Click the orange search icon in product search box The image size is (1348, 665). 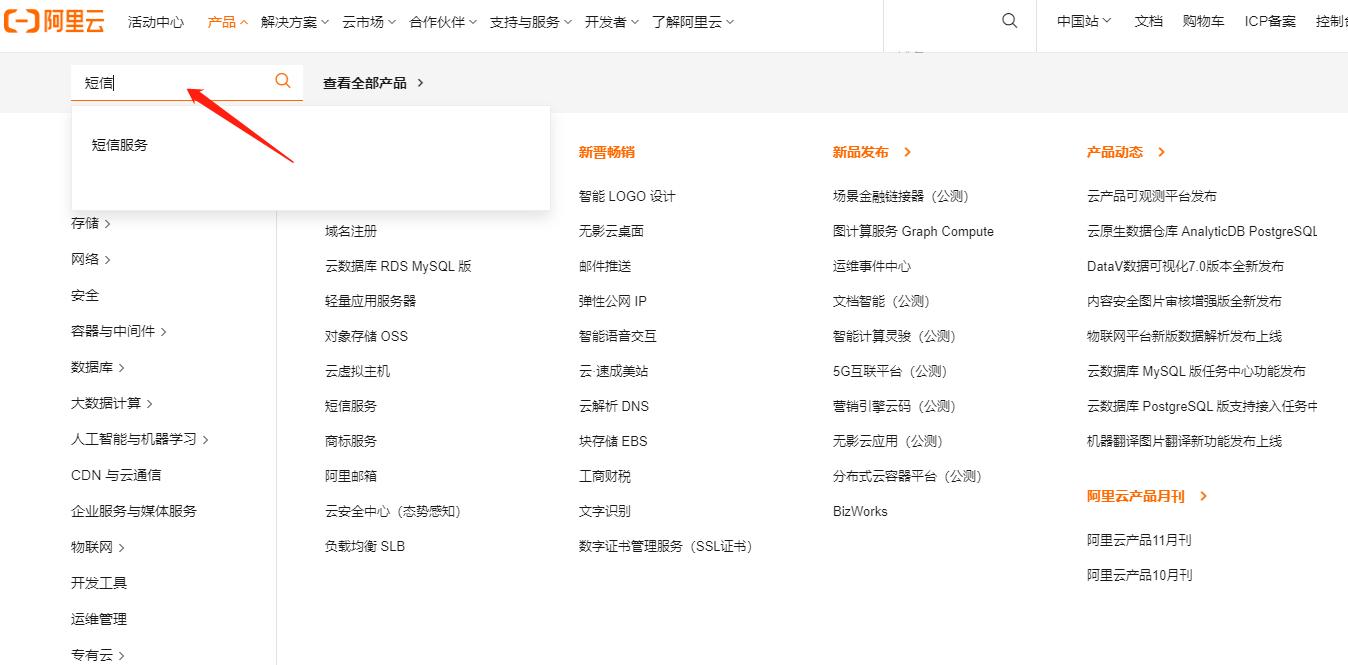pos(282,81)
